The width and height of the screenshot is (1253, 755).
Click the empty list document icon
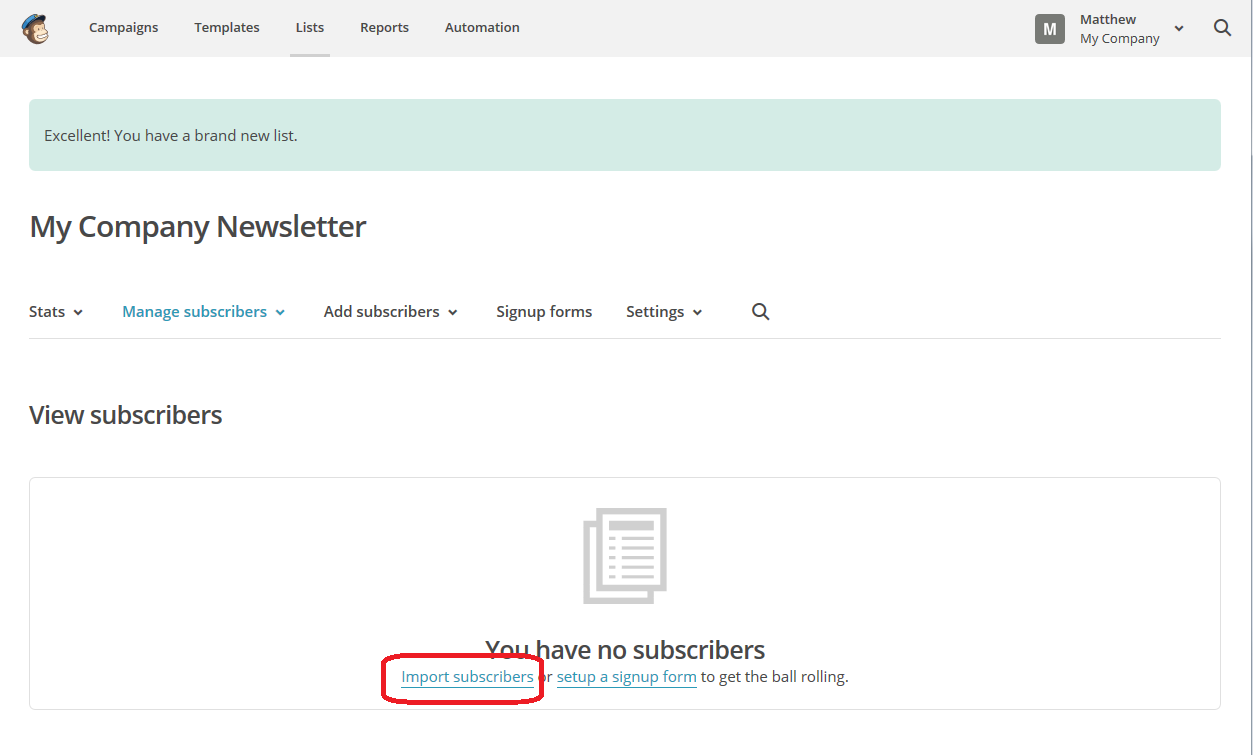(x=625, y=556)
